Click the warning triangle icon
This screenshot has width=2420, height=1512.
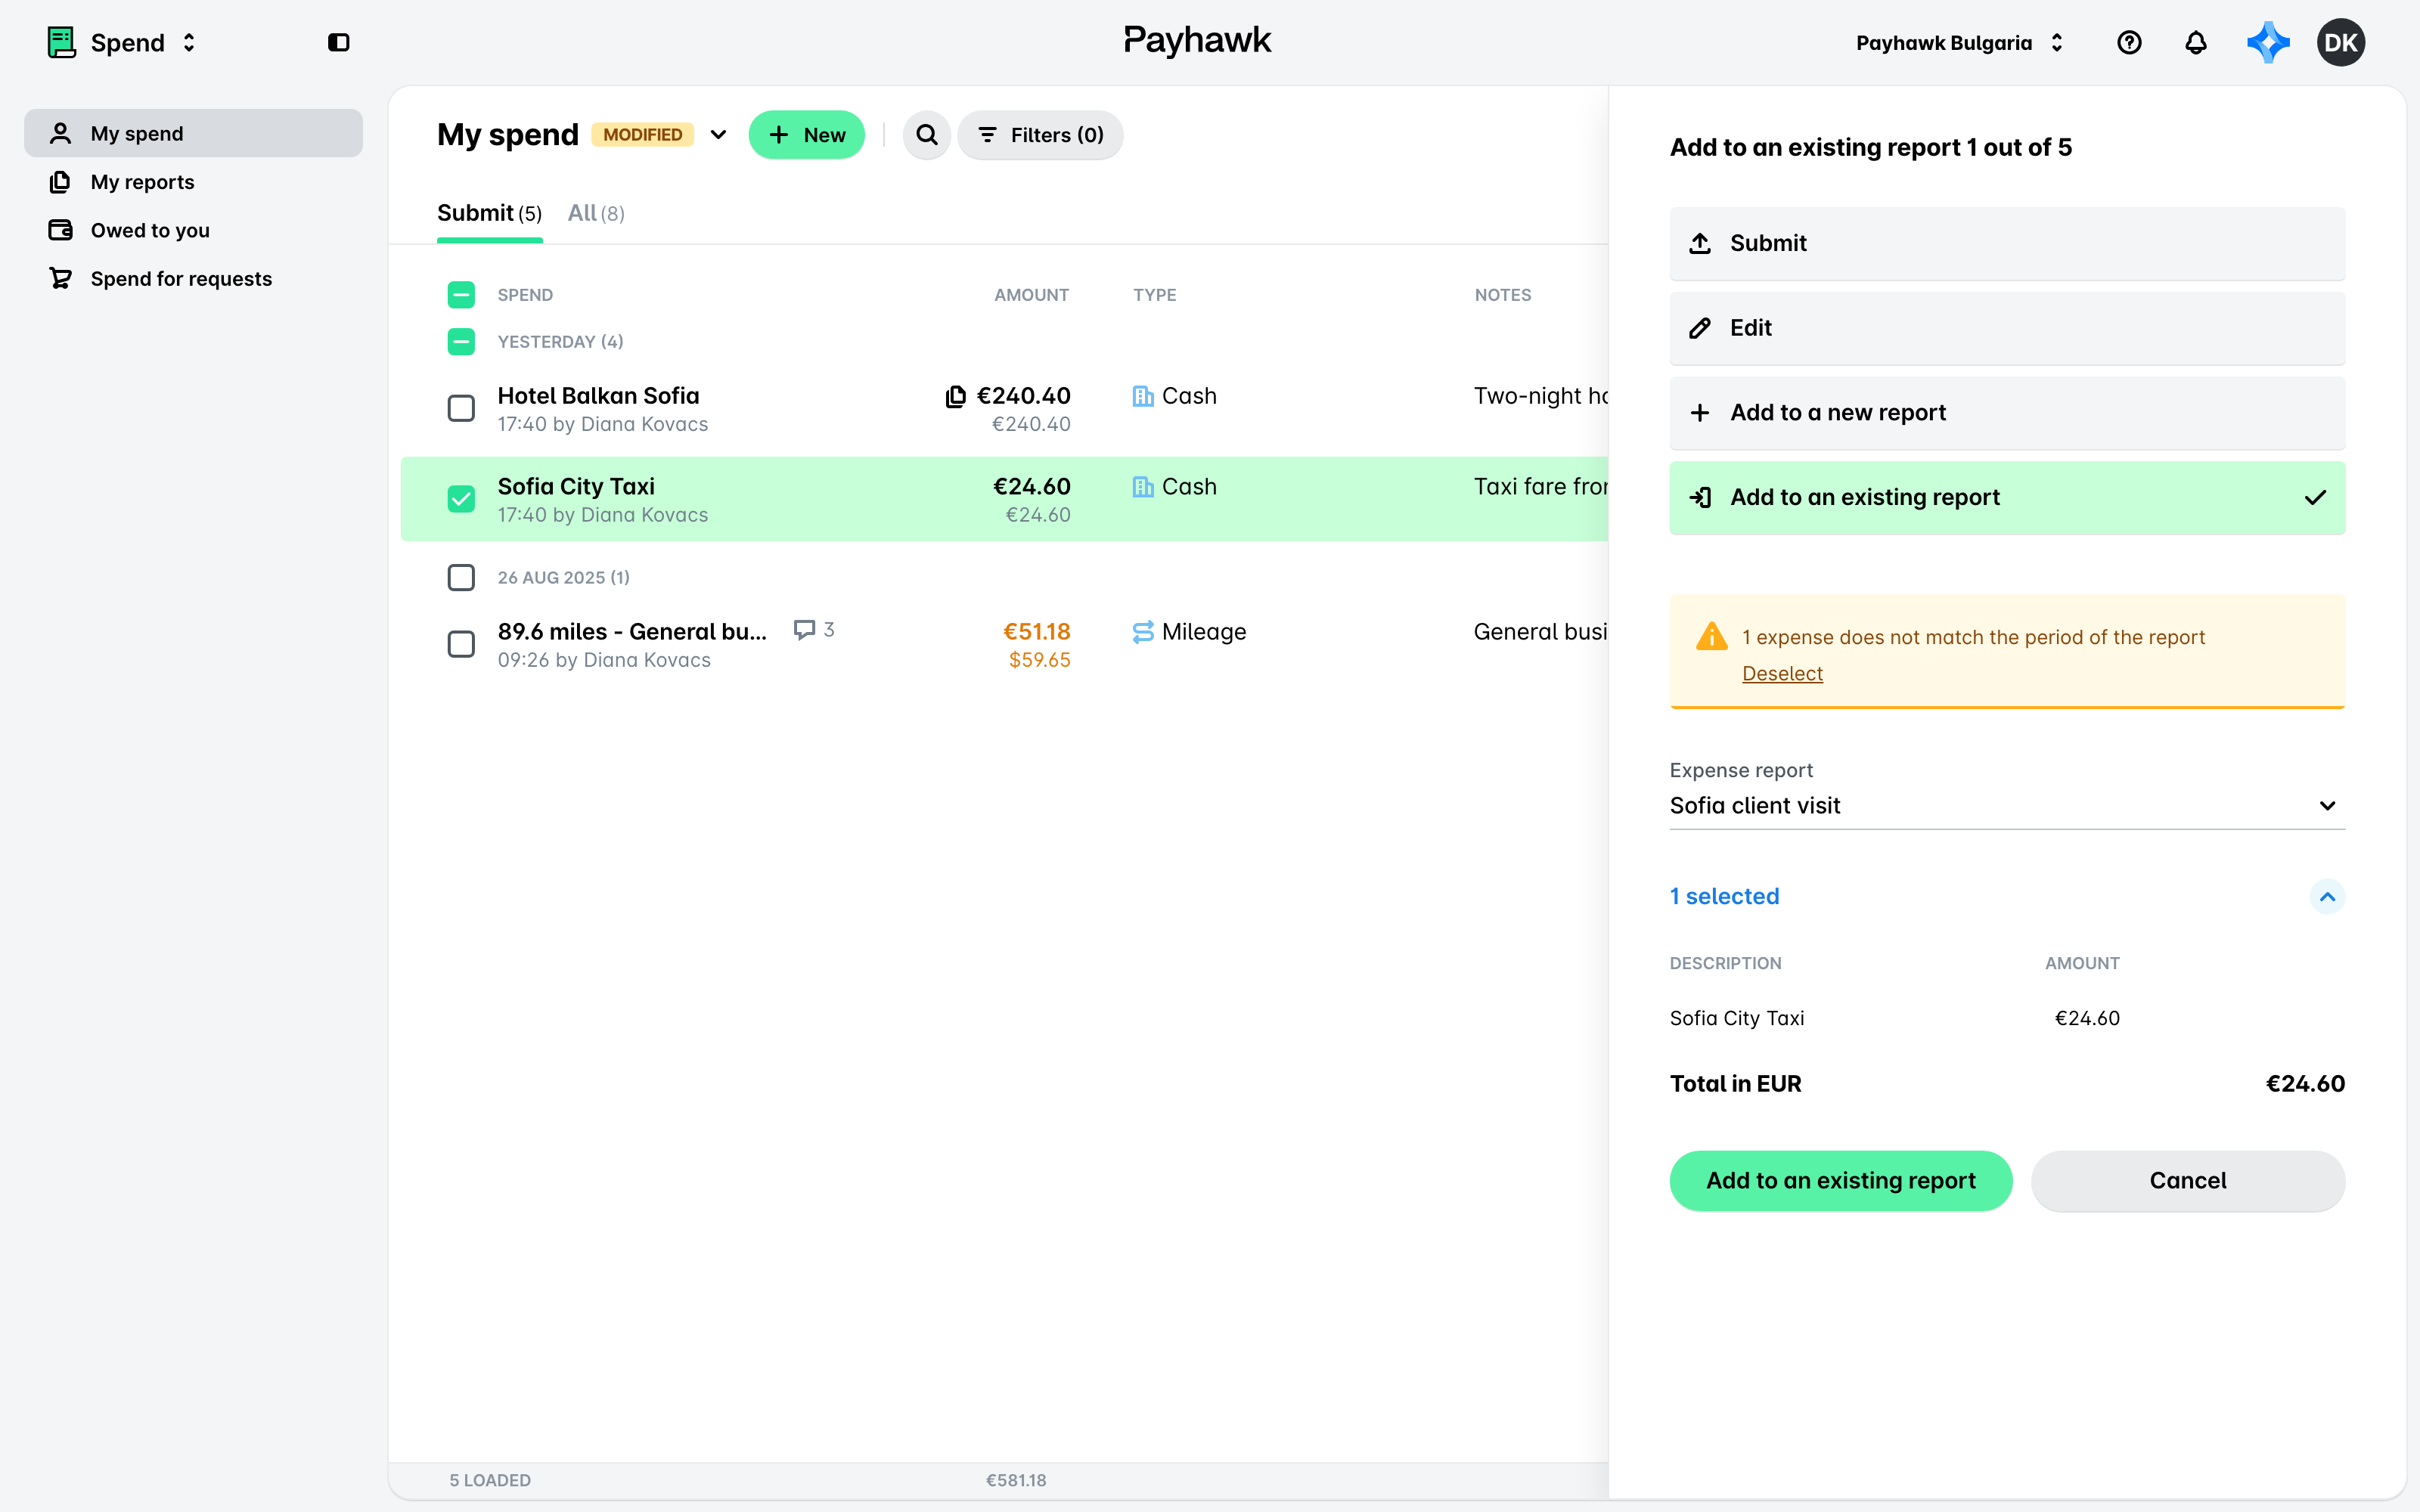(x=1712, y=636)
